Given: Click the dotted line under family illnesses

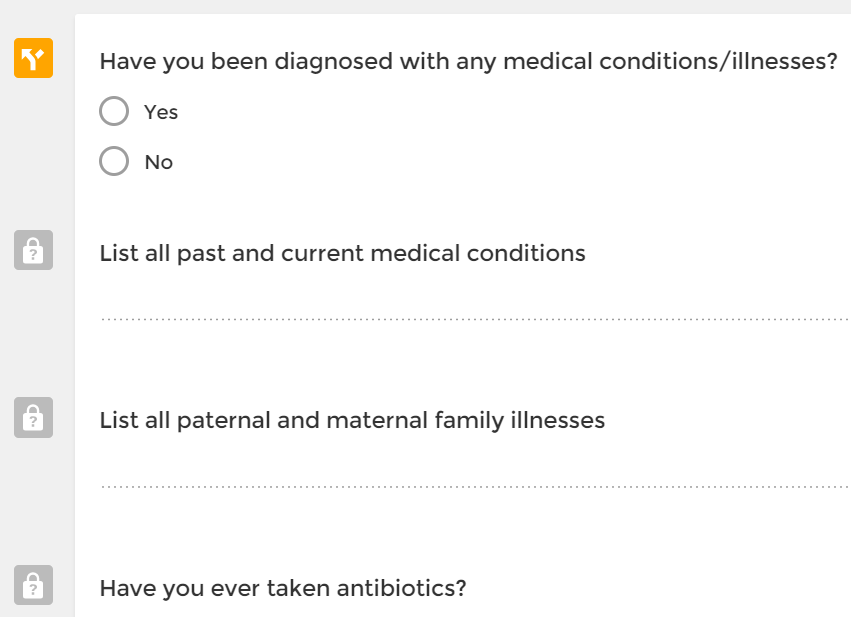Looking at the screenshot, I should 475,487.
